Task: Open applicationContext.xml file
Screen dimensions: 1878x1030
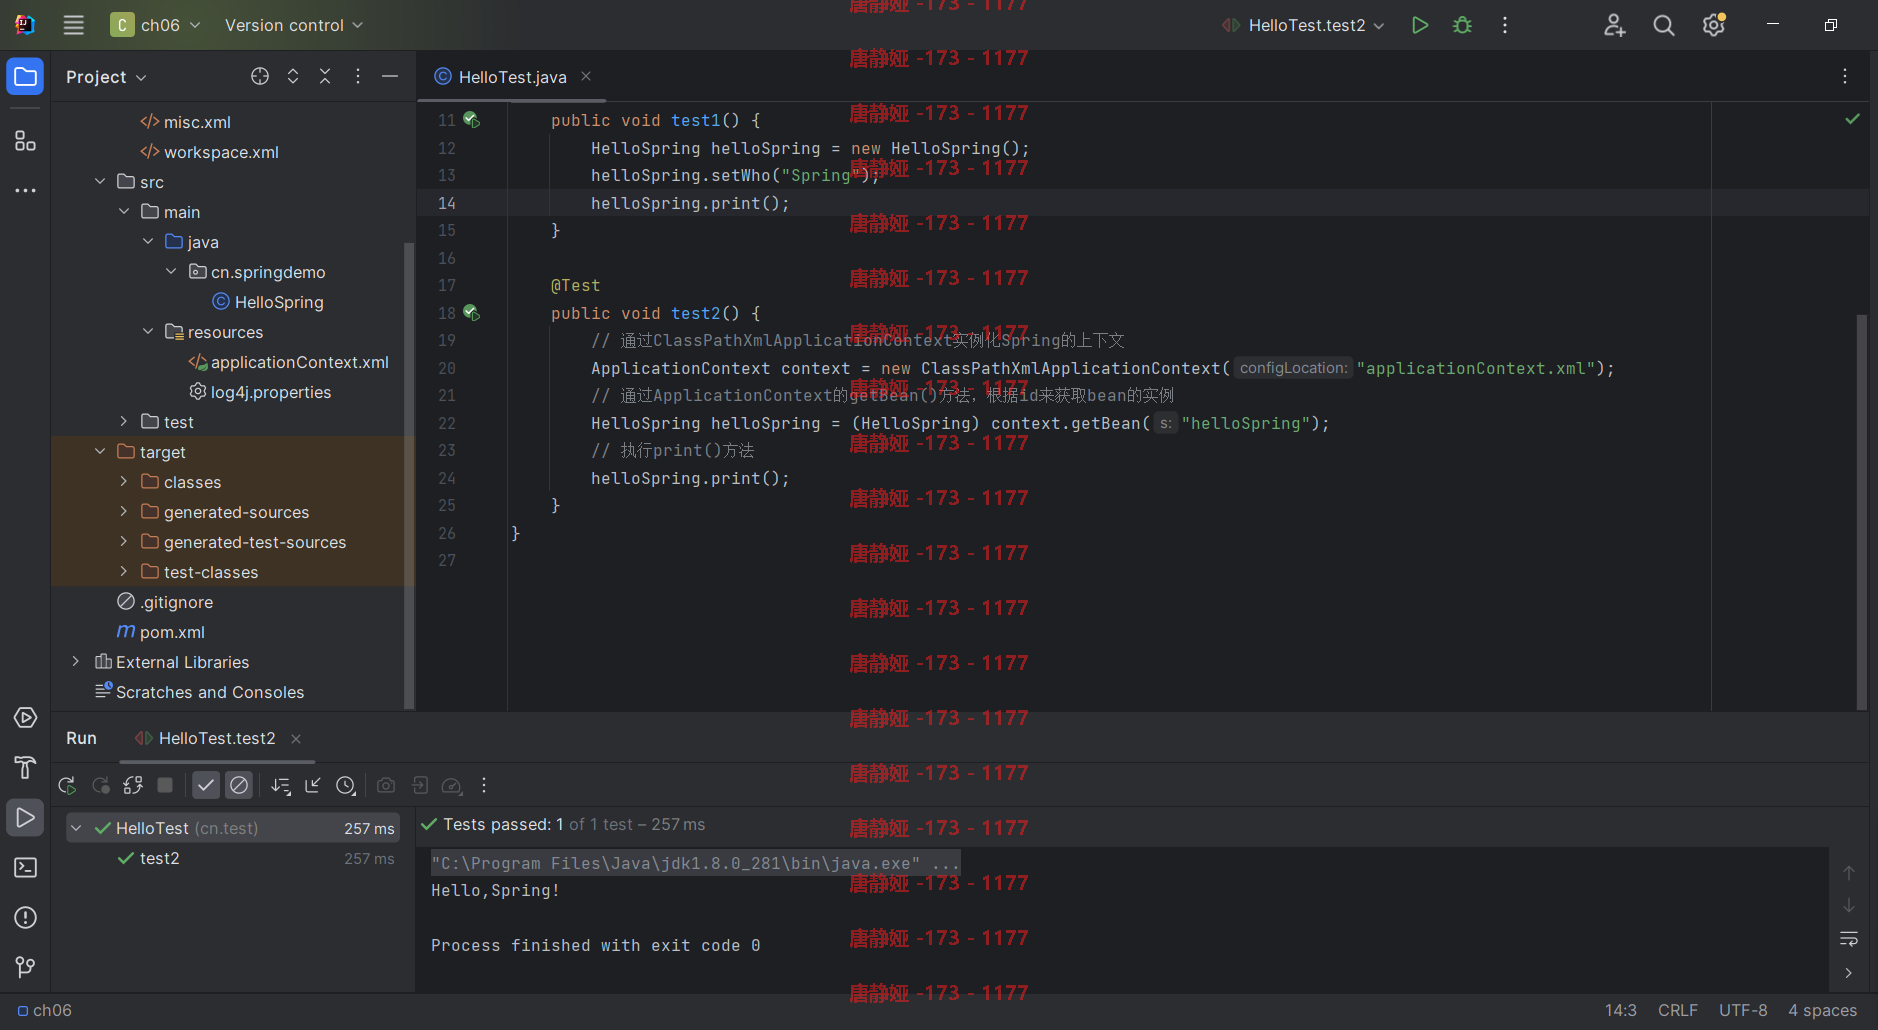Action: (x=288, y=362)
